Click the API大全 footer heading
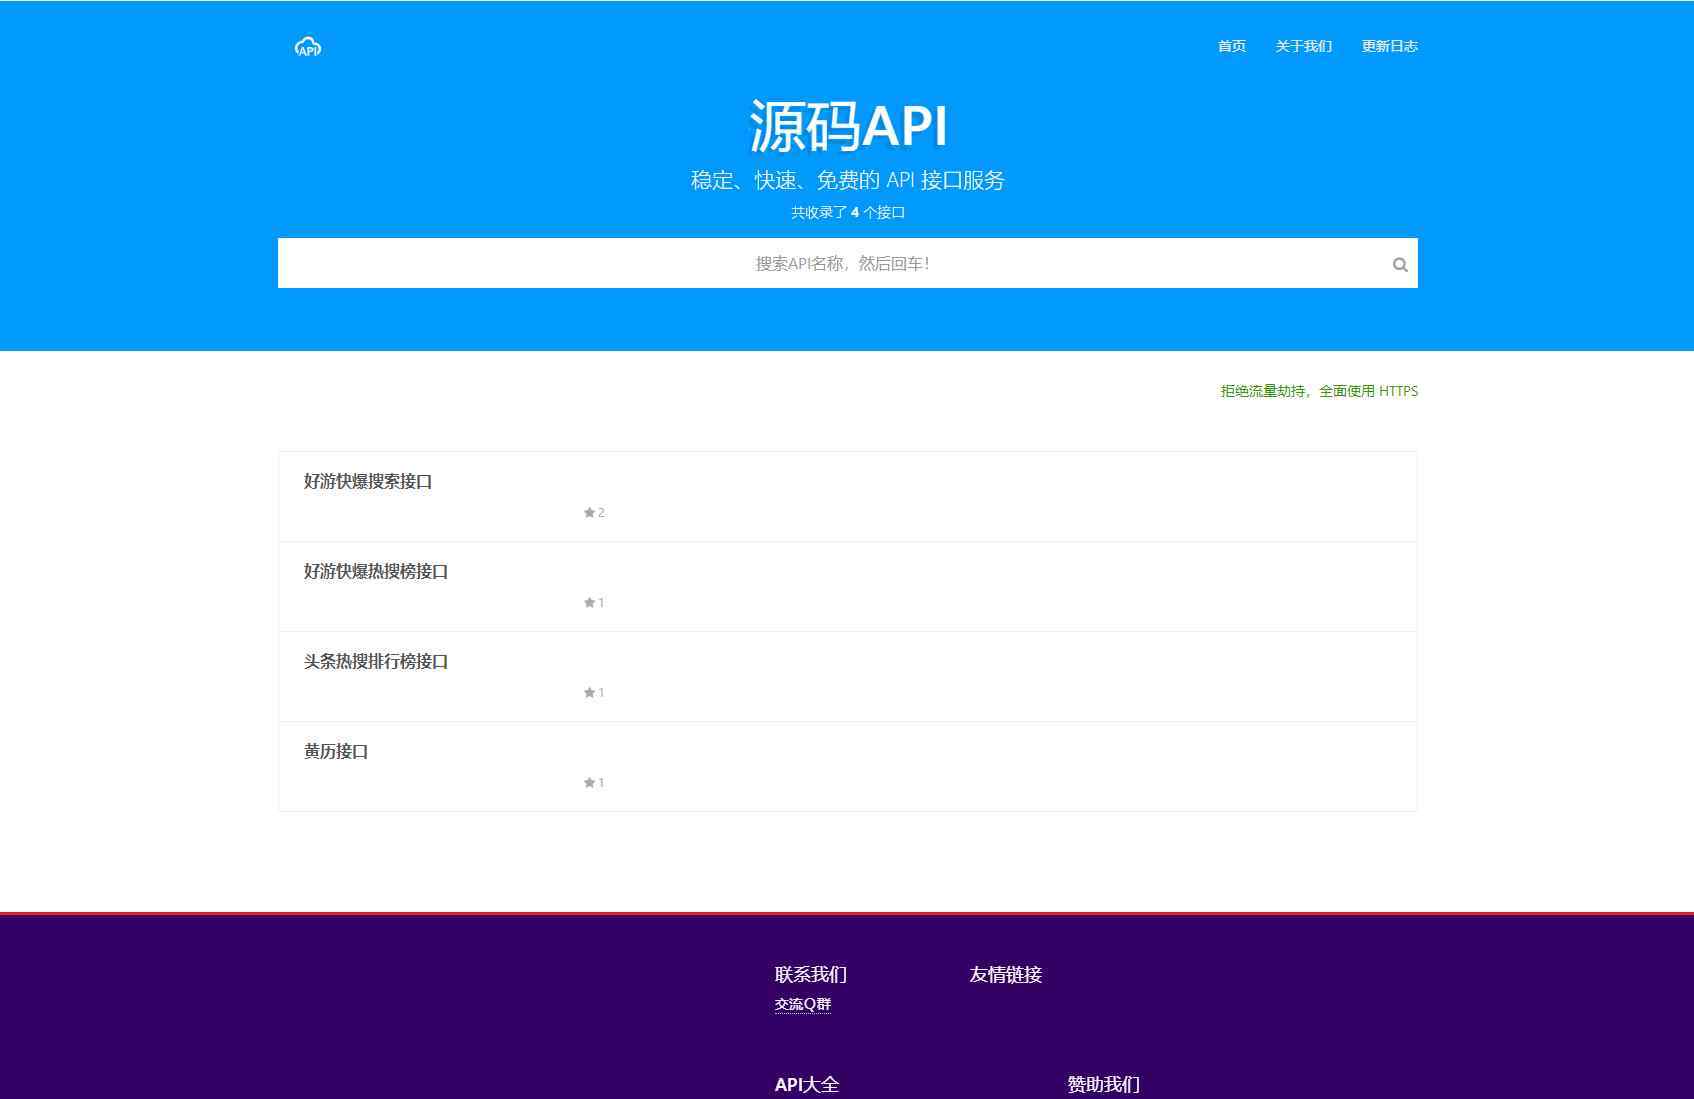The height and width of the screenshot is (1099, 1694). tap(807, 1084)
